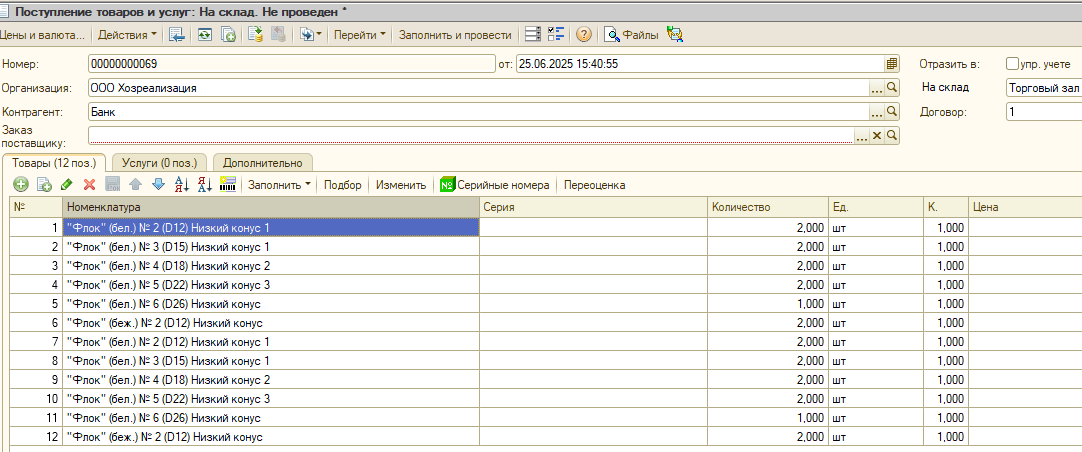Click the Контрагент input field containing Банк
This screenshot has height=452, width=1082.
pyautogui.click(x=478, y=111)
